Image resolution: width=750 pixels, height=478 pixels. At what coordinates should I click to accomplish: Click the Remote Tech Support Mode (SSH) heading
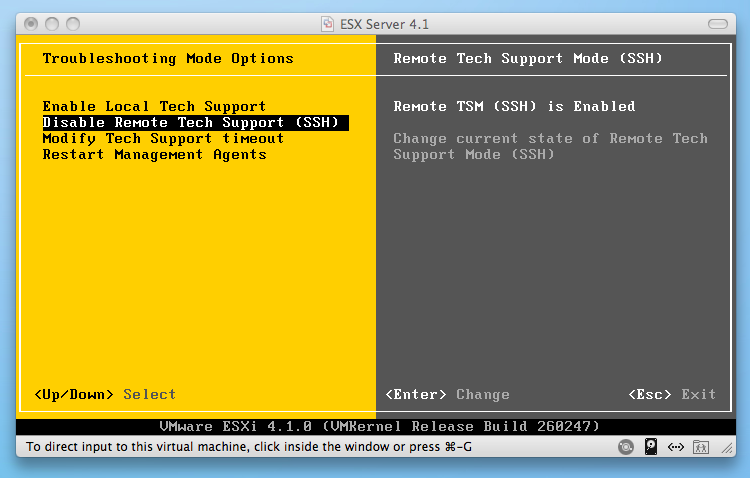pyautogui.click(x=528, y=59)
